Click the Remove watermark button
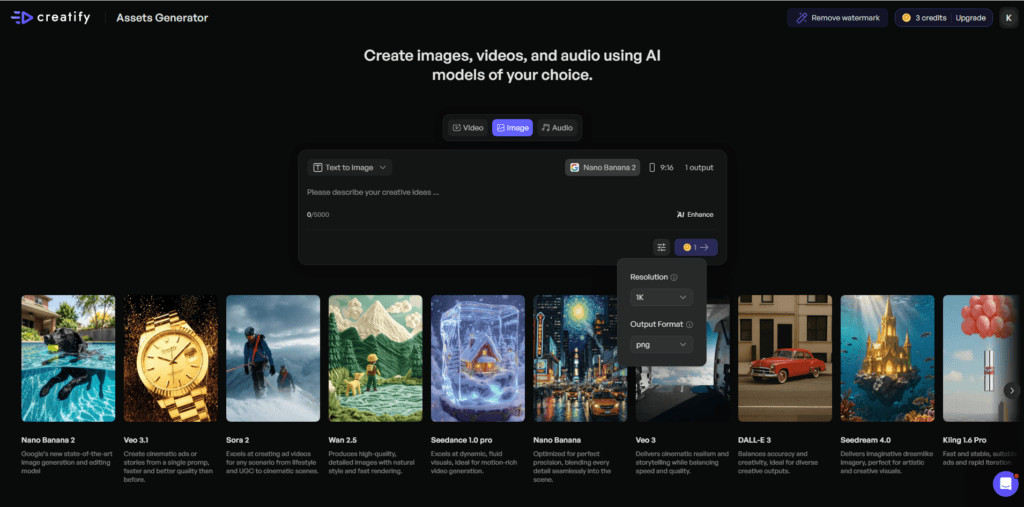This screenshot has height=507, width=1024. click(837, 18)
